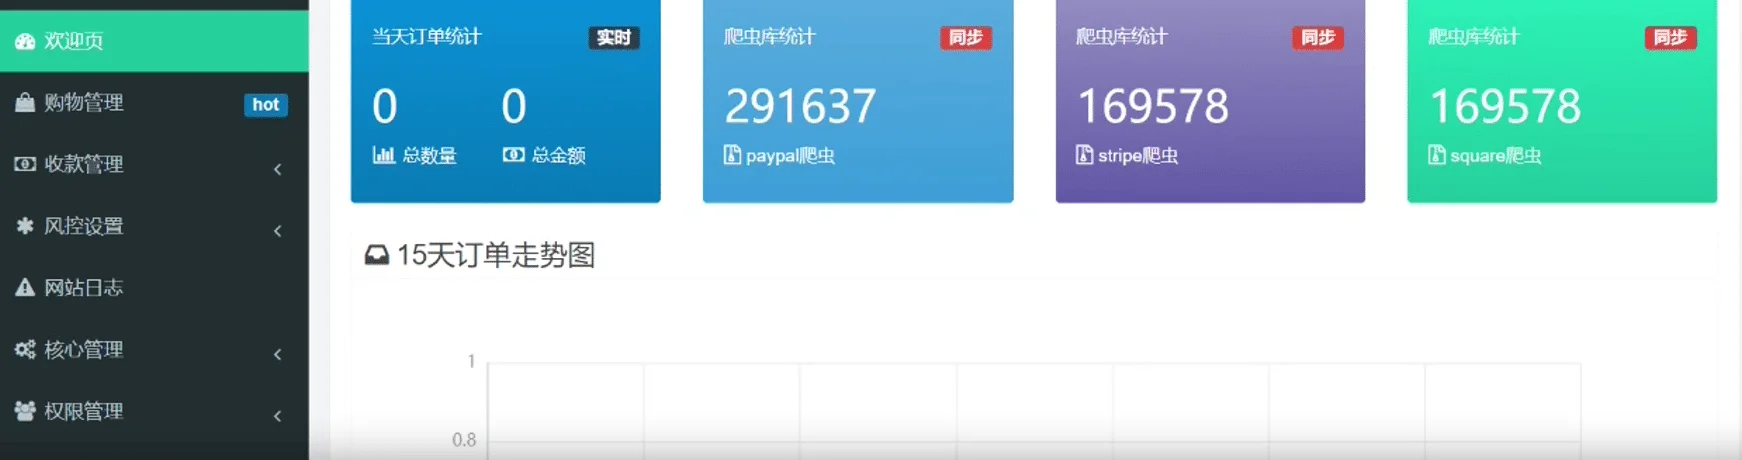
Task: Click the file icon beside paypal爬虫
Action: pos(732,155)
